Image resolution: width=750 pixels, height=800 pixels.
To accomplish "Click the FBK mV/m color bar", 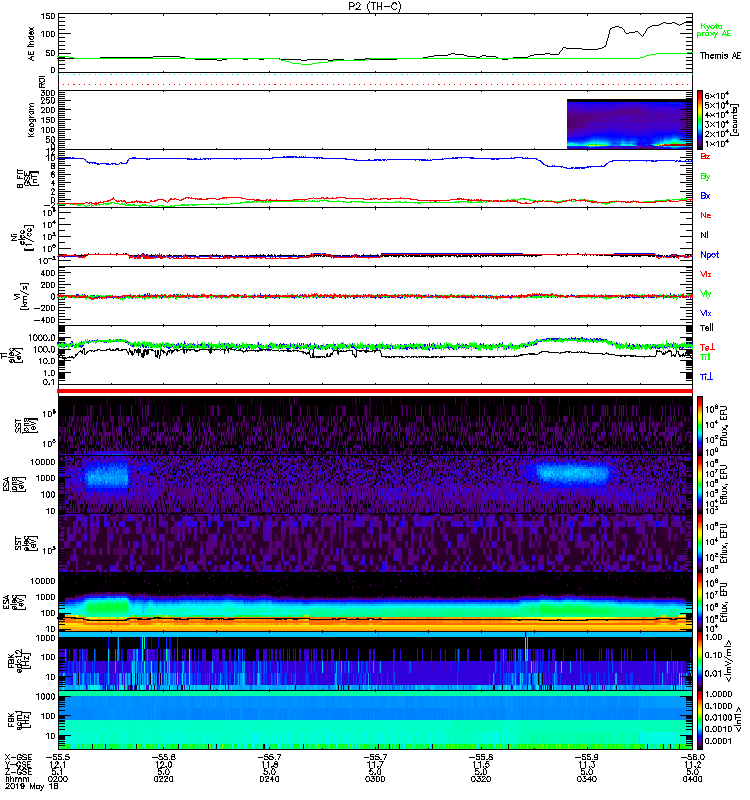I will tap(700, 661).
